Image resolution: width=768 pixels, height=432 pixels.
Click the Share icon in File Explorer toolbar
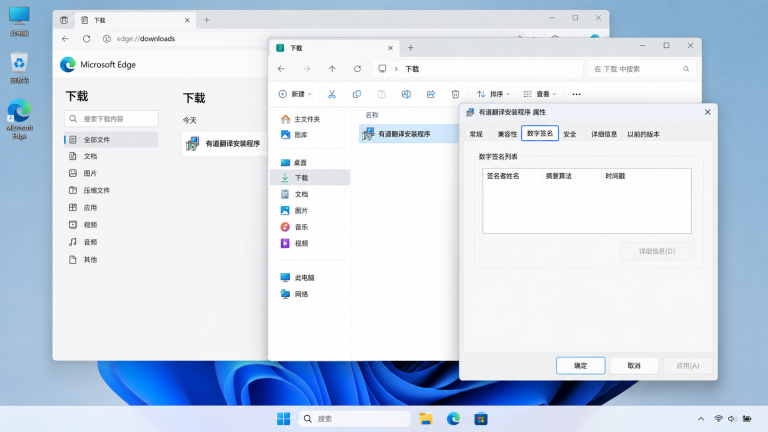[x=431, y=94]
